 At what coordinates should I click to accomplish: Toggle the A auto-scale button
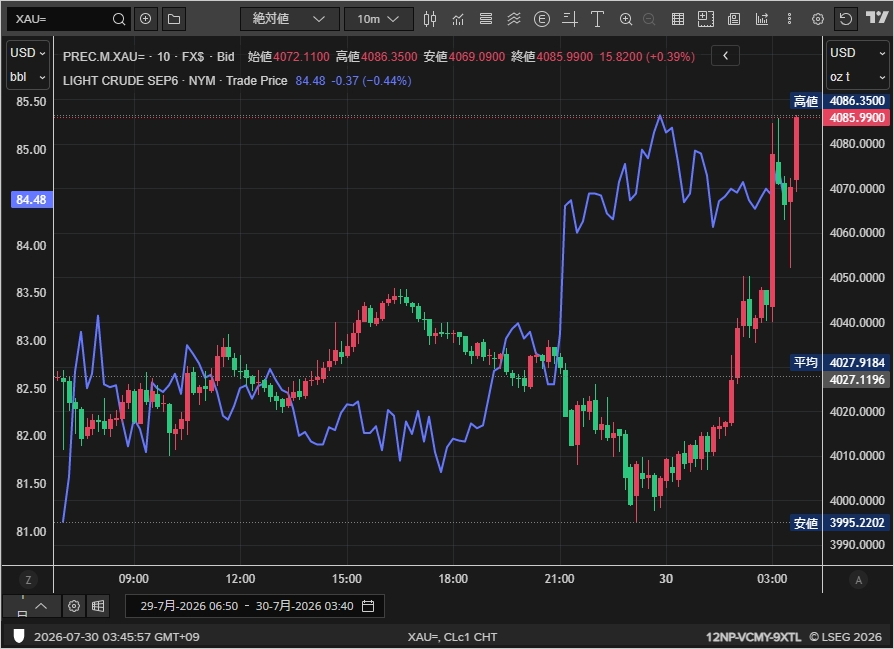pos(858,580)
